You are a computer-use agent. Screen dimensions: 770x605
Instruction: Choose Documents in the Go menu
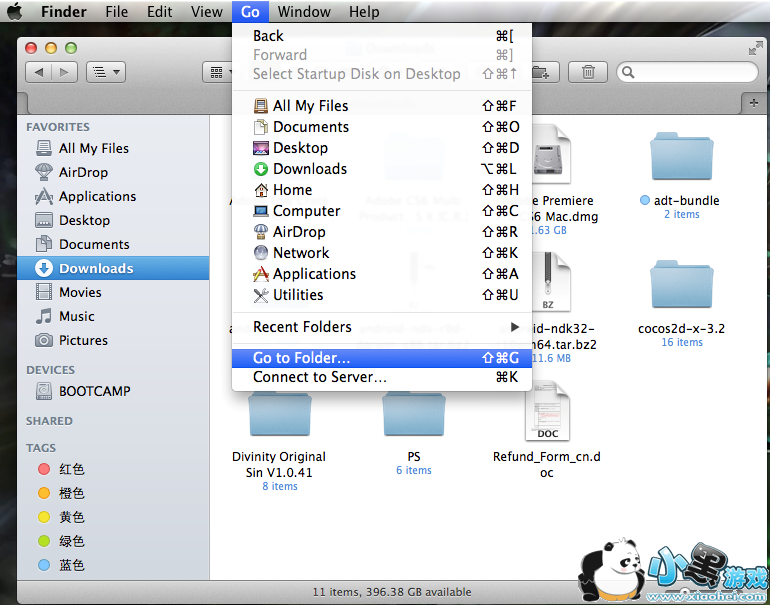coord(382,127)
